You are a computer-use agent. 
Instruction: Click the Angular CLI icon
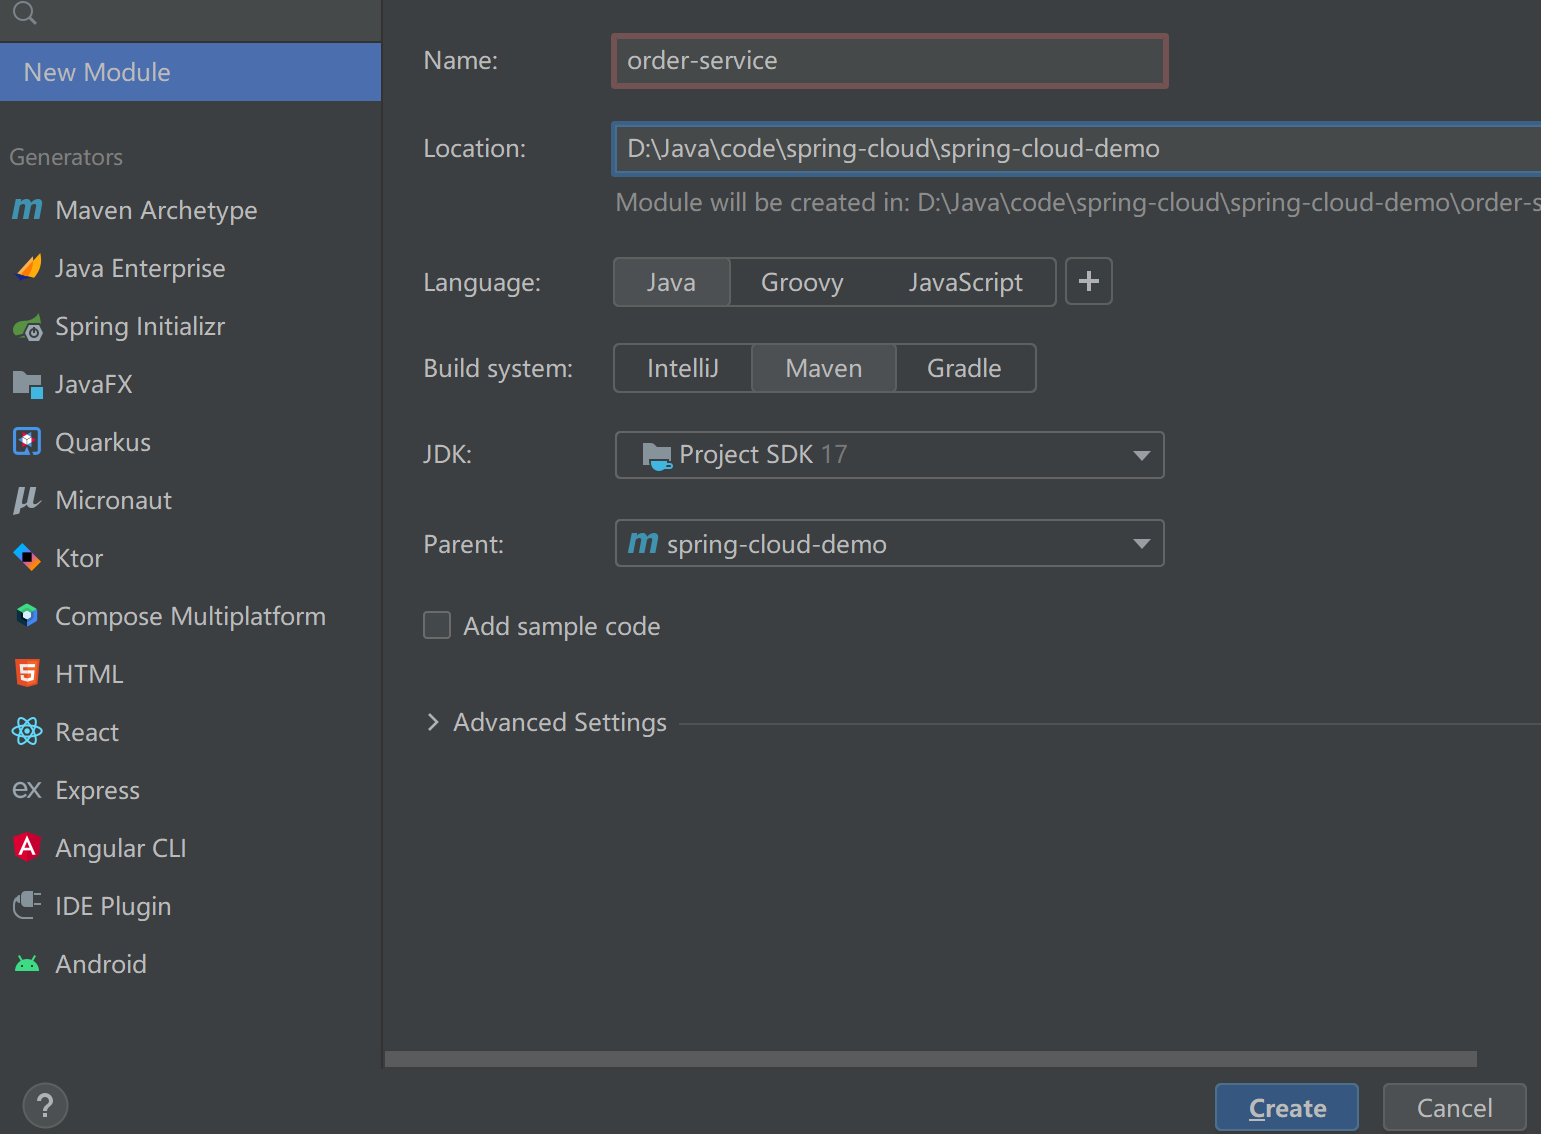click(x=27, y=847)
